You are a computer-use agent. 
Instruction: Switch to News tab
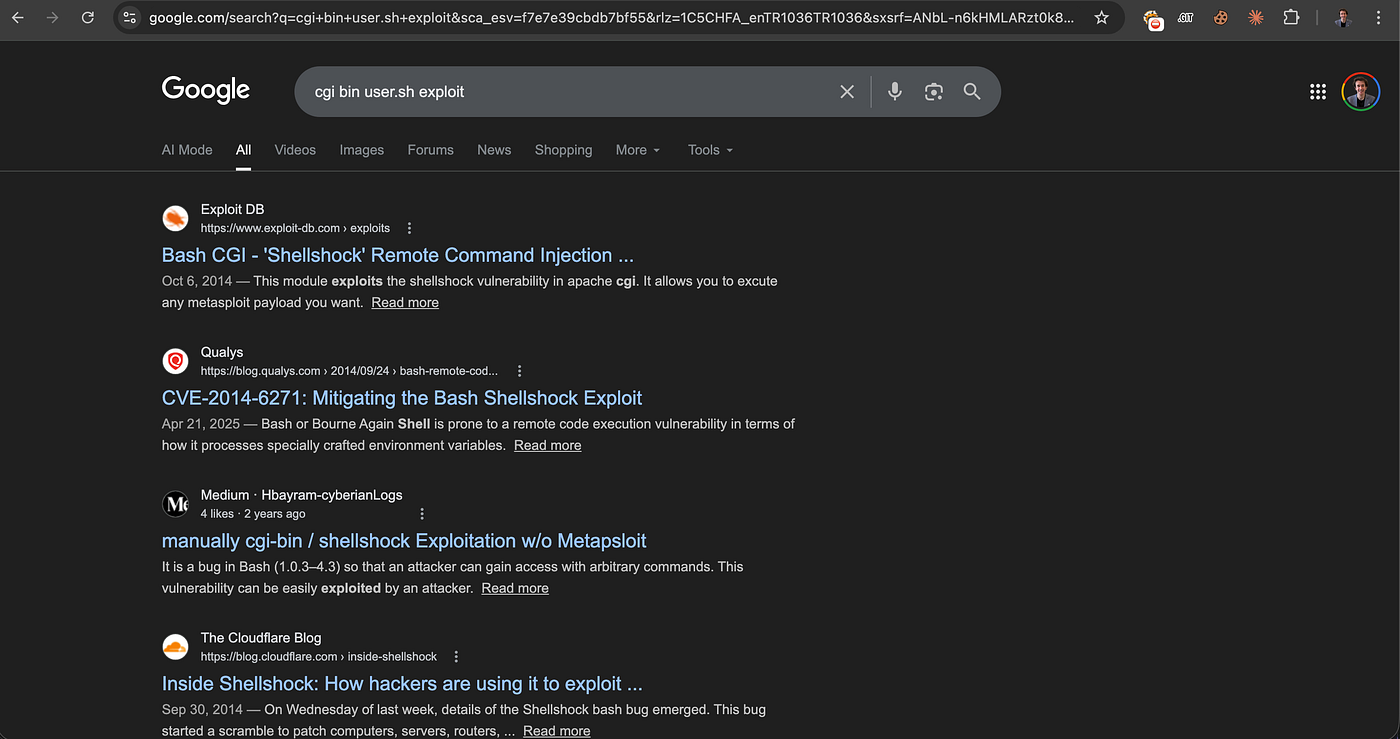click(494, 150)
